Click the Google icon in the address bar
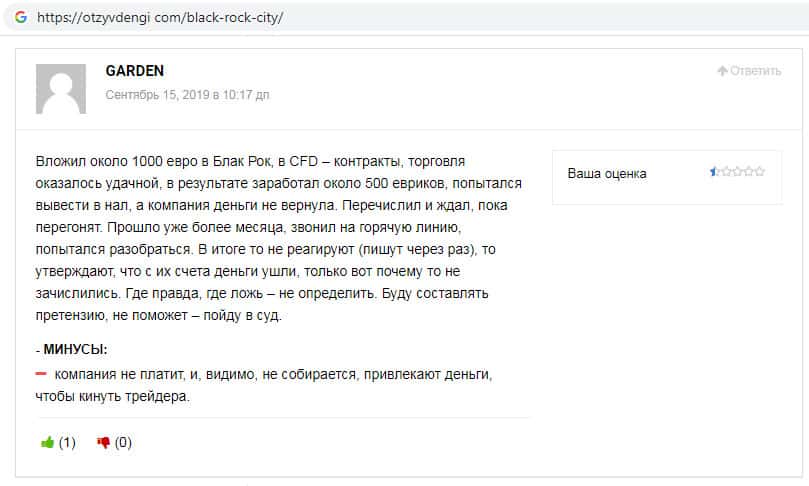 [x=20, y=17]
